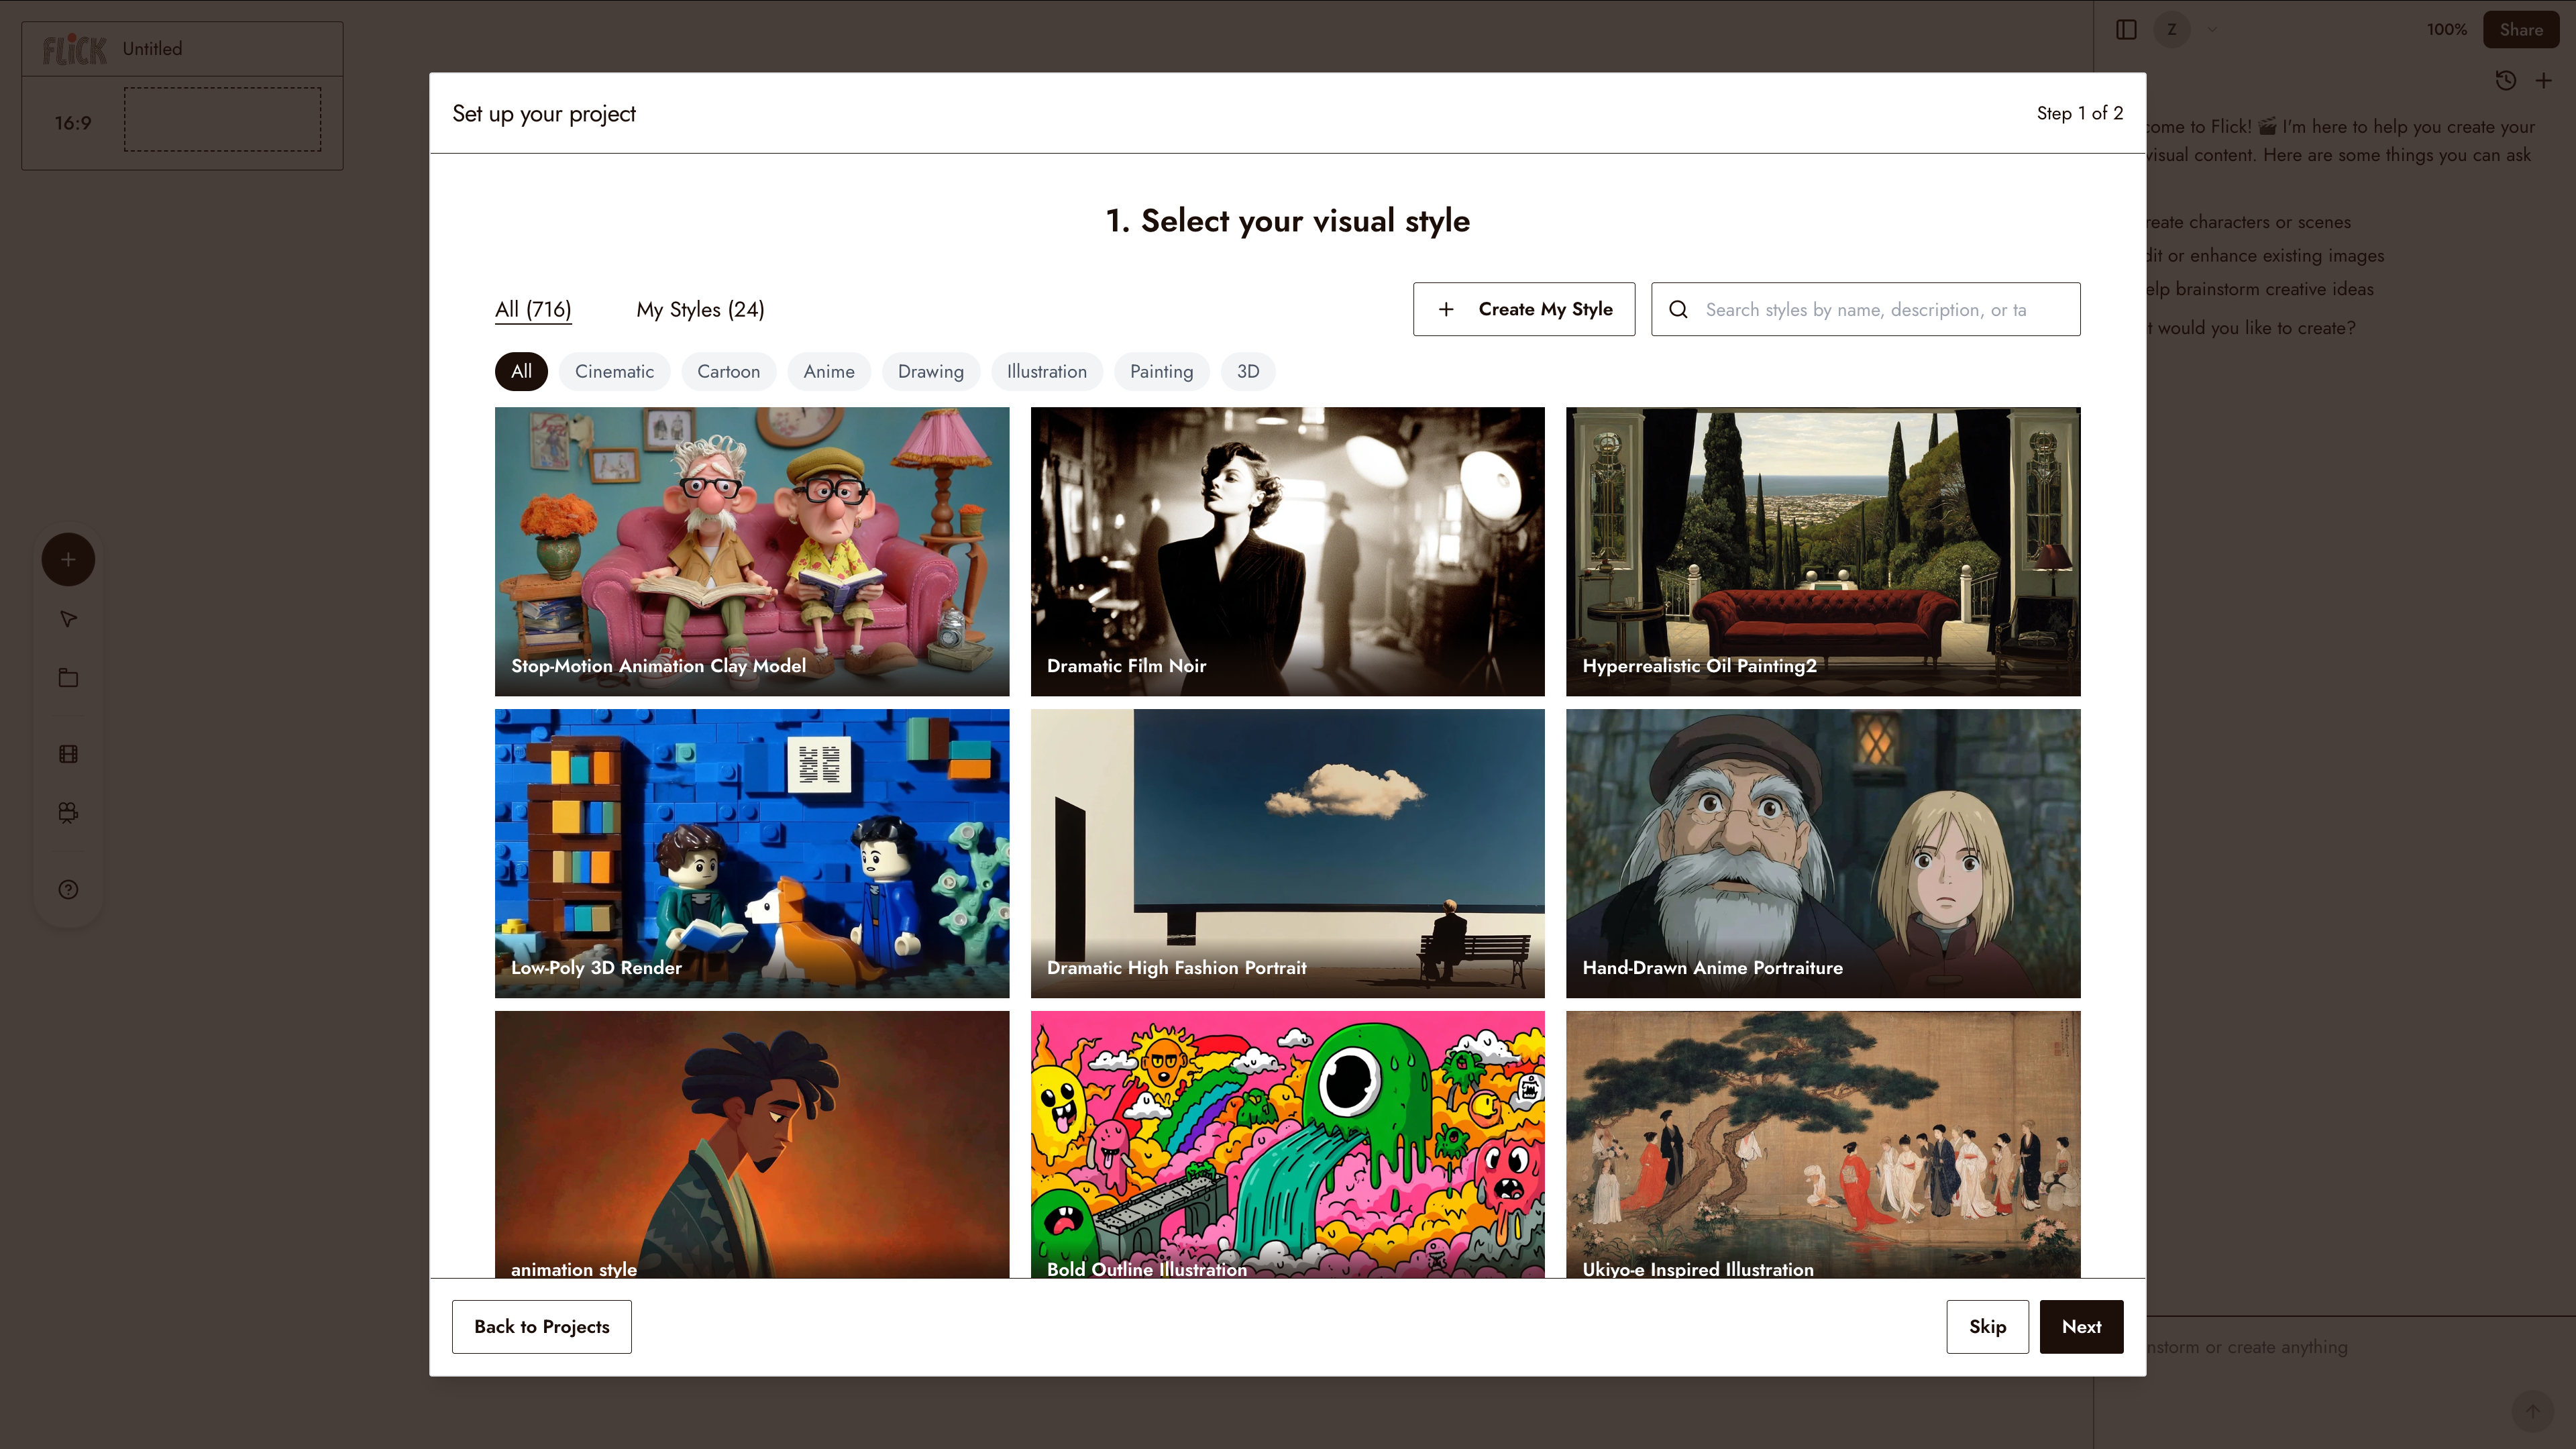
Task: Choose the Dramatic Film Noir style thumbnail
Action: pyautogui.click(x=1287, y=550)
